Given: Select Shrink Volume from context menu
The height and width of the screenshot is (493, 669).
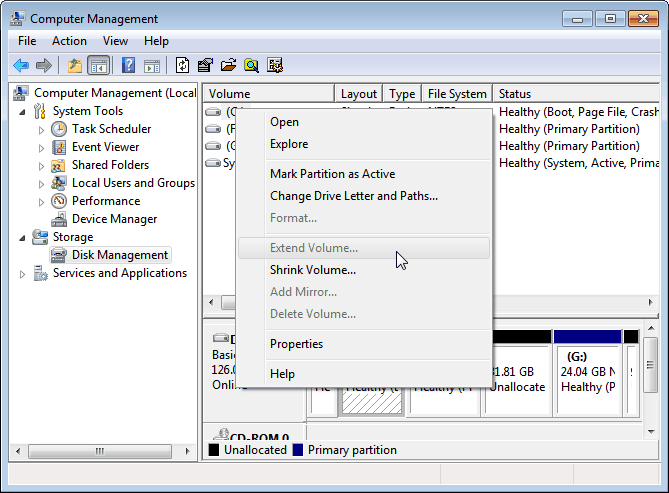Looking at the screenshot, I should tap(364, 270).
